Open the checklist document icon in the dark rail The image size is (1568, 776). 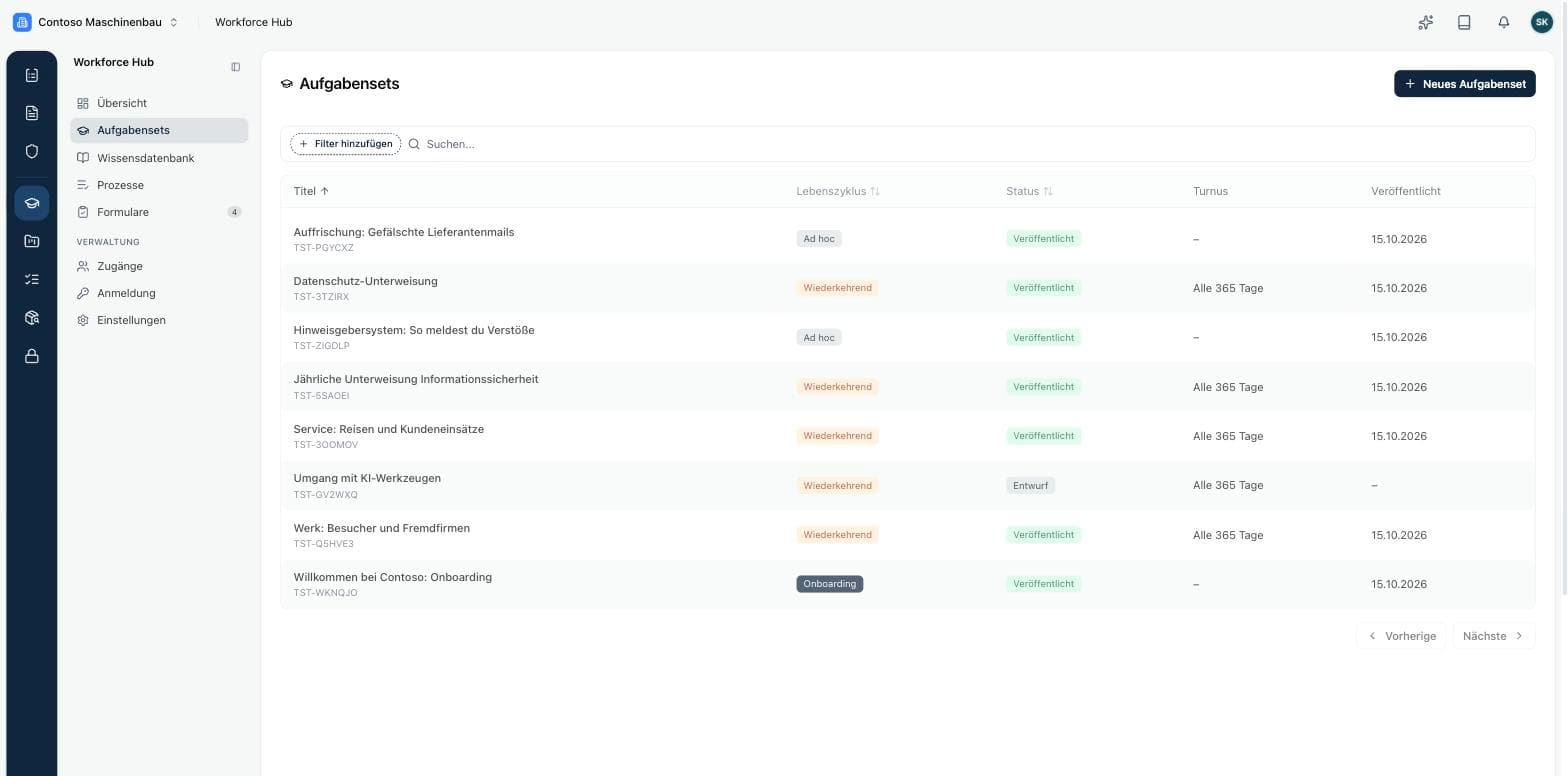pyautogui.click(x=31, y=75)
